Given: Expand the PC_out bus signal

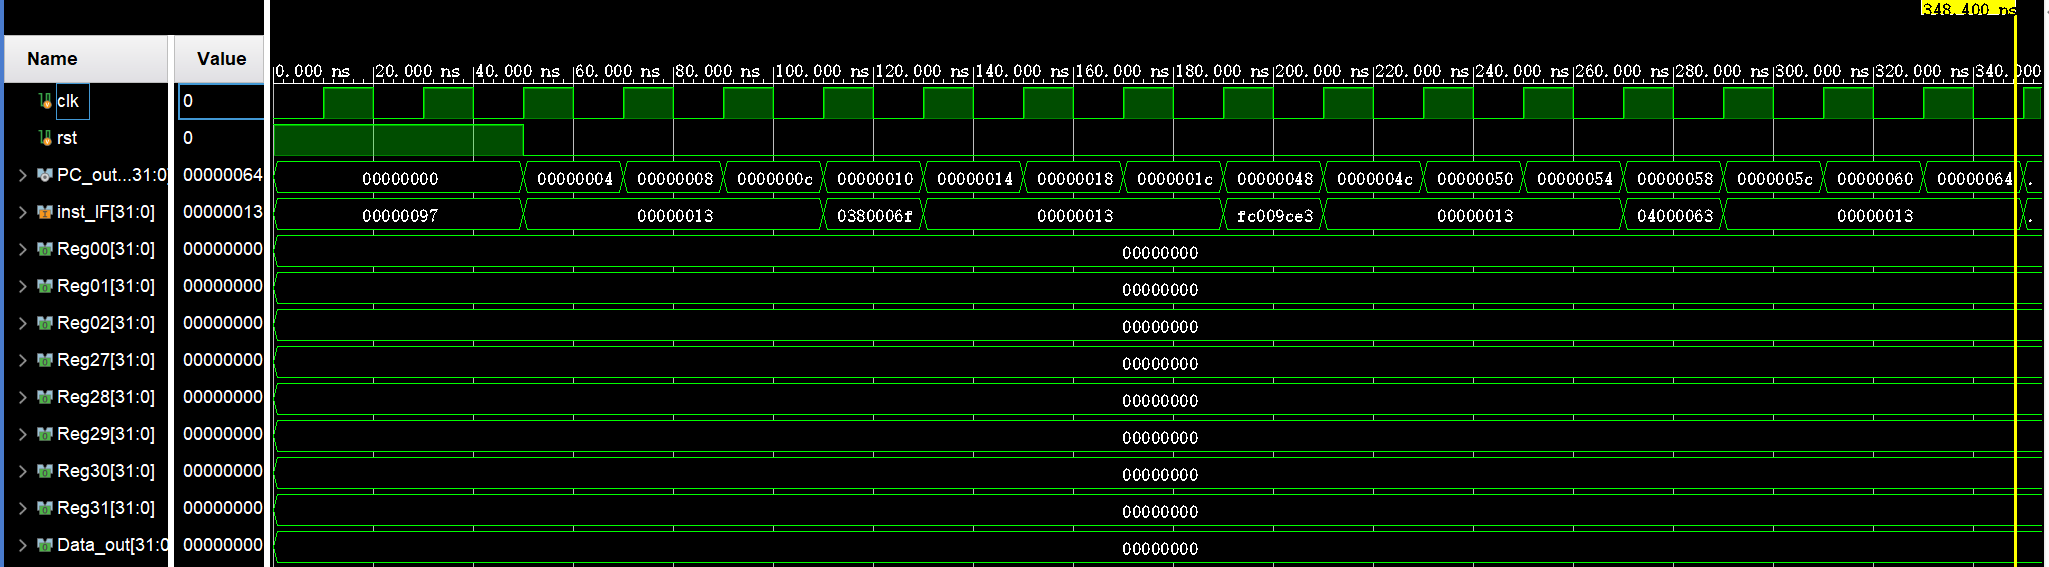Looking at the screenshot, I should pyautogui.click(x=22, y=175).
